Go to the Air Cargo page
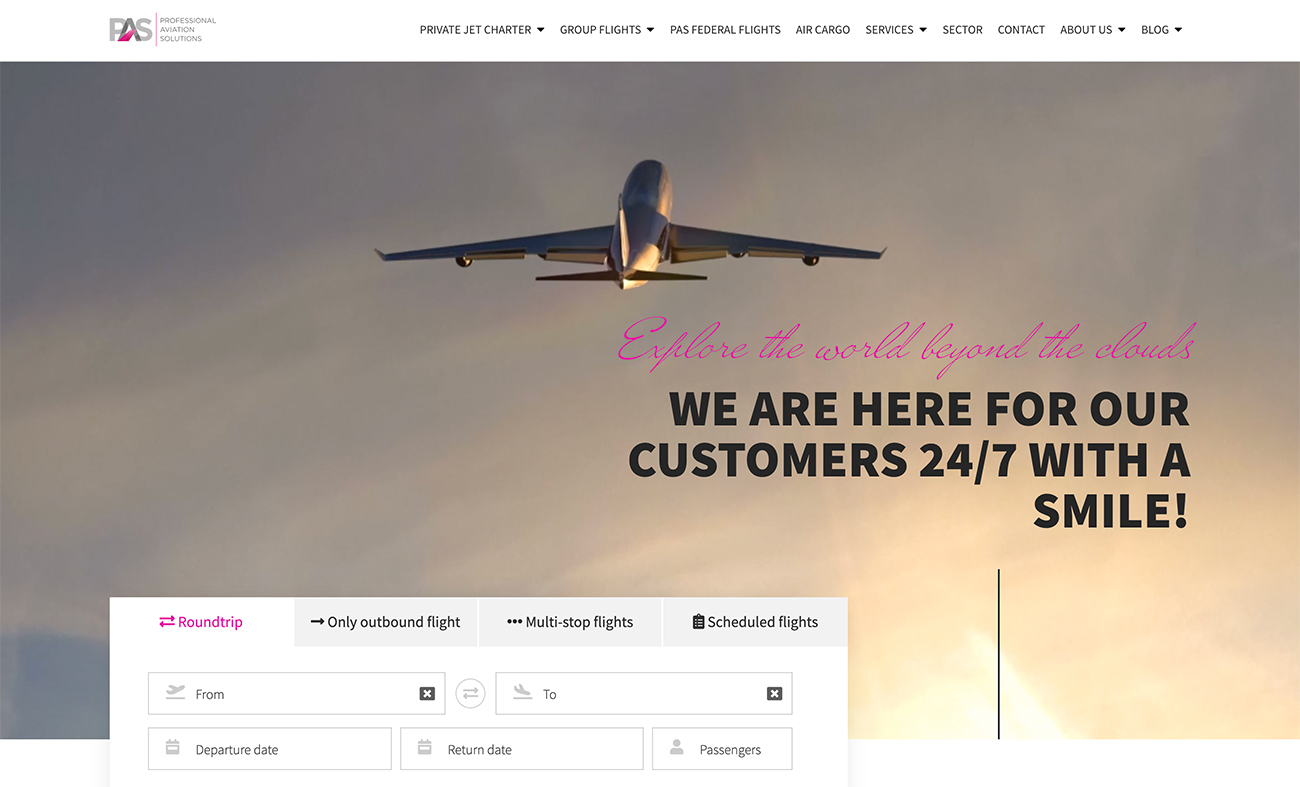Viewport: 1300px width, 787px height. (x=823, y=30)
